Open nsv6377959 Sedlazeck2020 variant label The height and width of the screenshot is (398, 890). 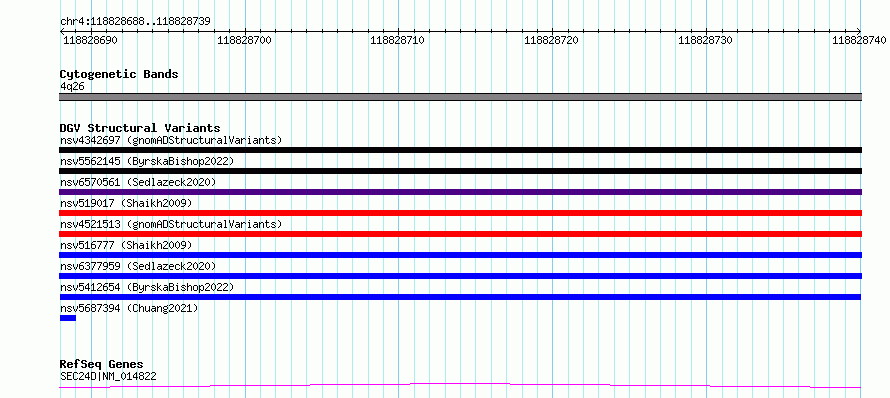pos(138,266)
